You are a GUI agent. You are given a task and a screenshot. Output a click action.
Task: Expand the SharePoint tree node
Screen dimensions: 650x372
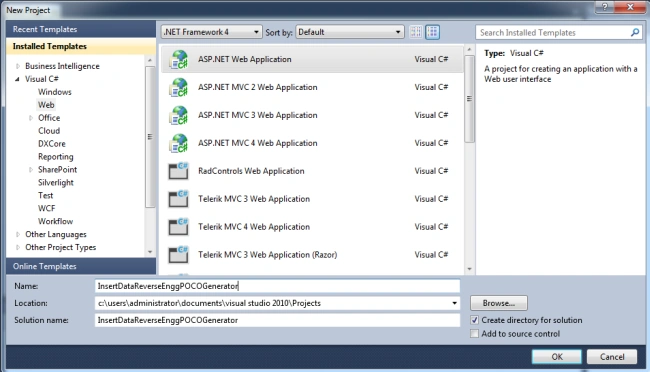click(x=31, y=170)
